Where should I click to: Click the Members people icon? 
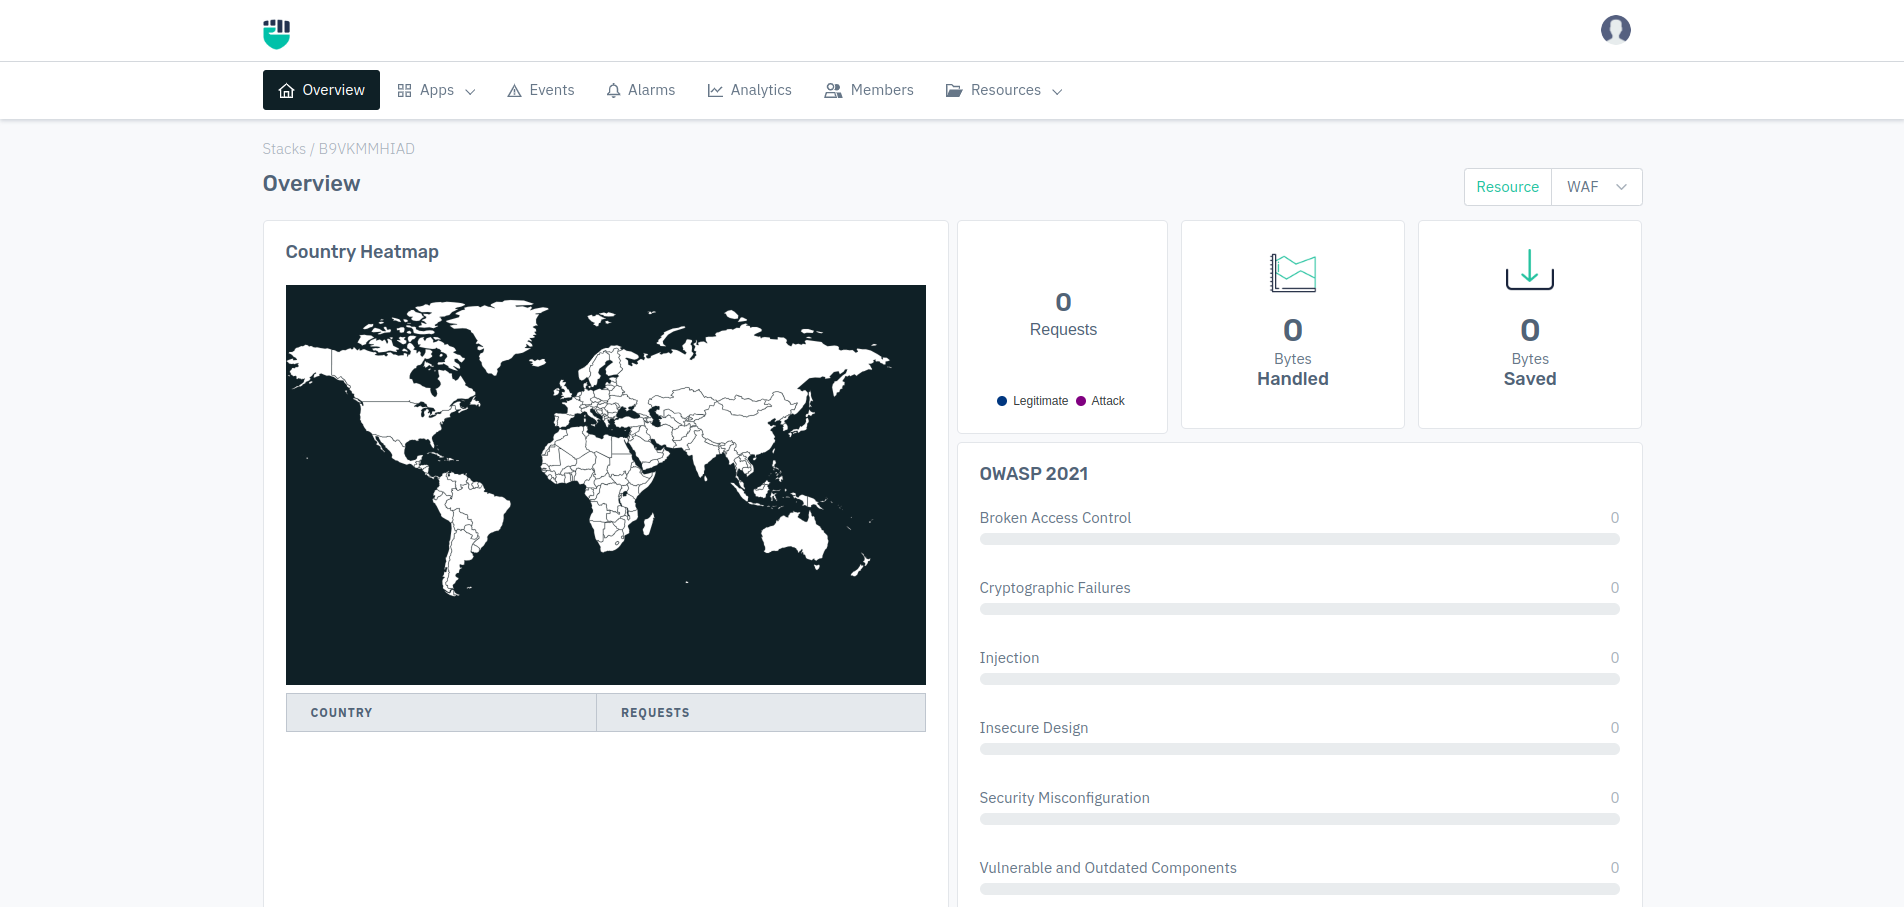[x=833, y=91]
